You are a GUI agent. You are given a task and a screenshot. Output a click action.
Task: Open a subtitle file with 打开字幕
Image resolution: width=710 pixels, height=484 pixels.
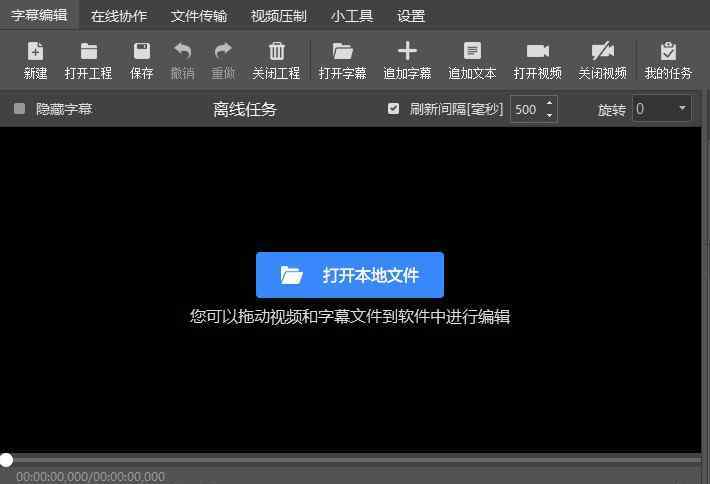[342, 61]
